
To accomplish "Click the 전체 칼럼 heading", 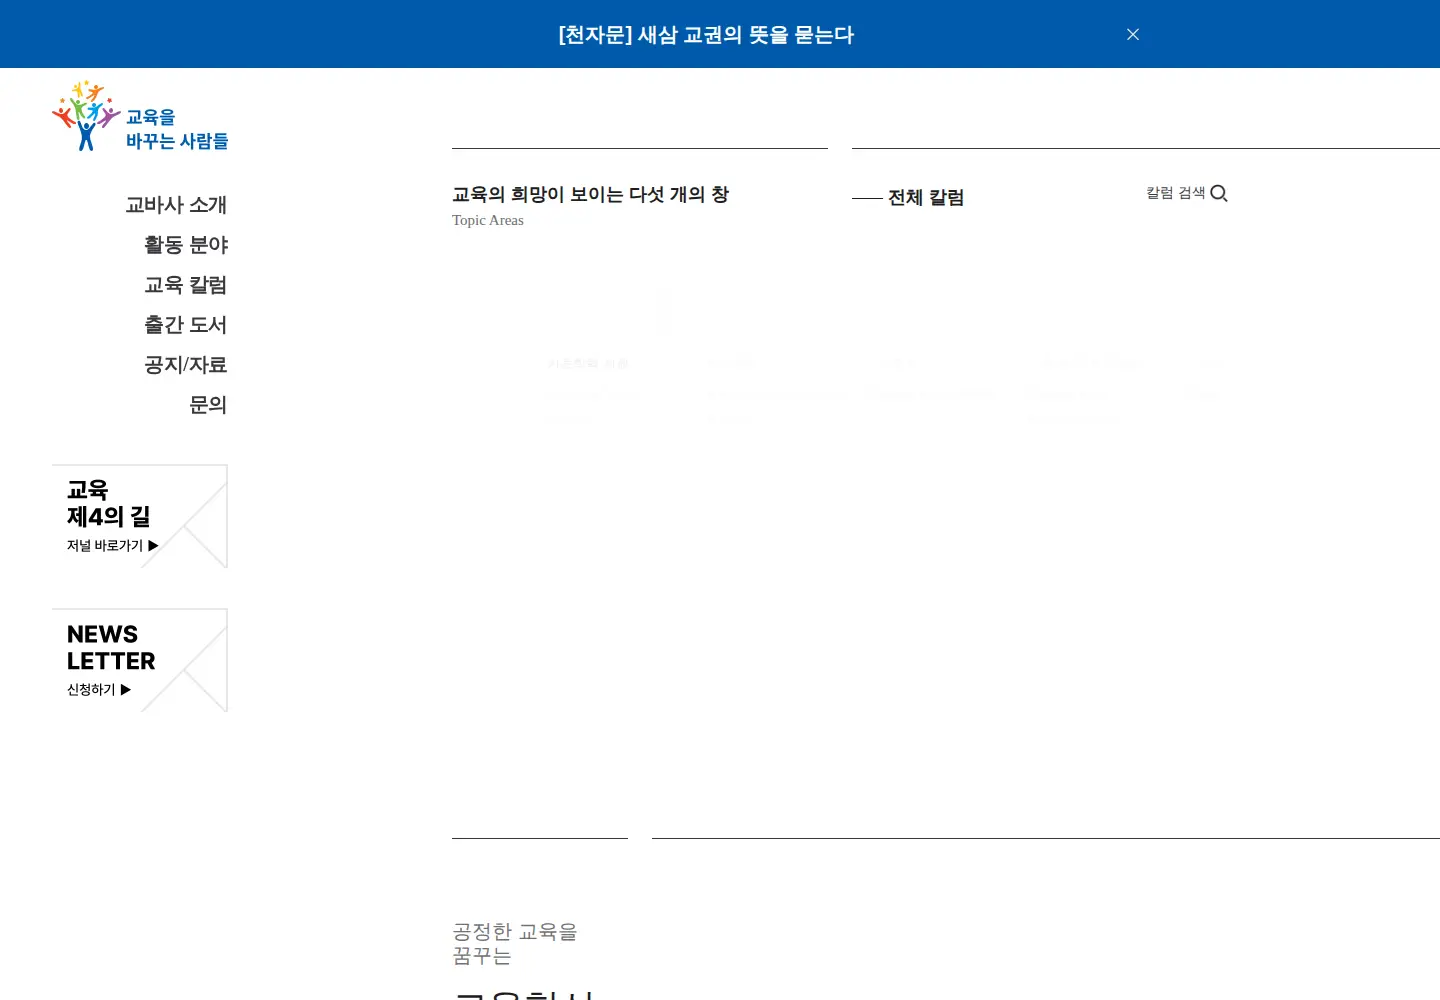I will (x=926, y=198).
